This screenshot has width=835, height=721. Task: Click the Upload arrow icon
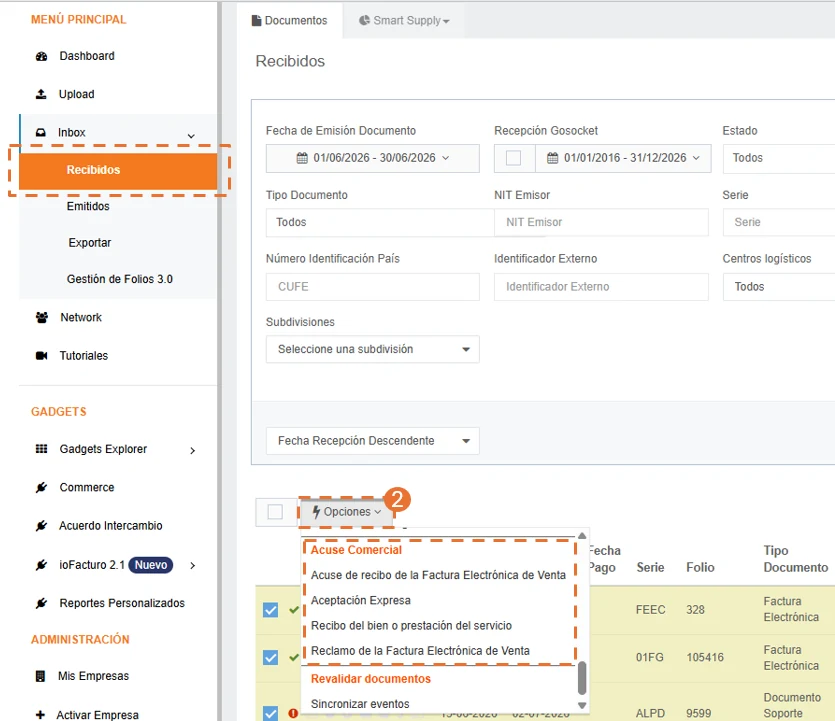41,94
